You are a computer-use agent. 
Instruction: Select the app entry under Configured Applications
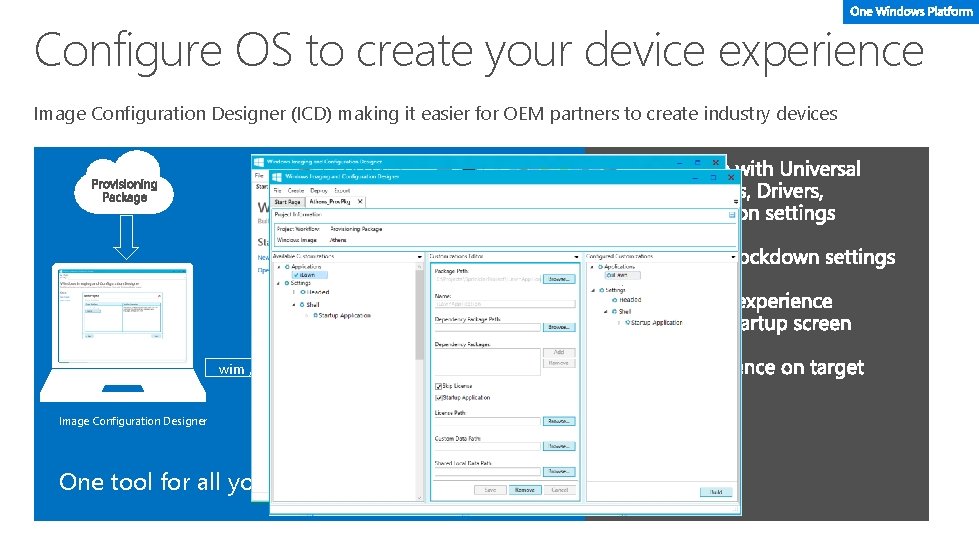[x=622, y=275]
